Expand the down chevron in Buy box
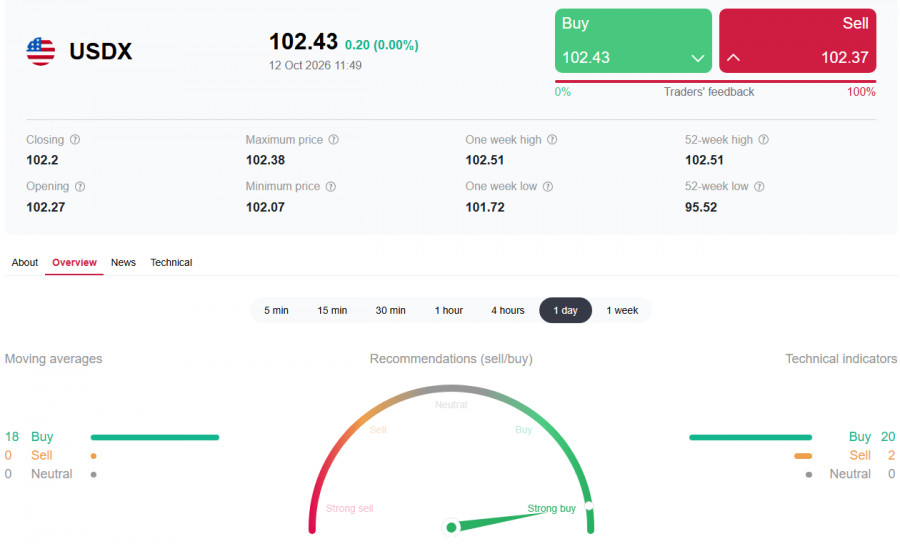 [x=698, y=58]
